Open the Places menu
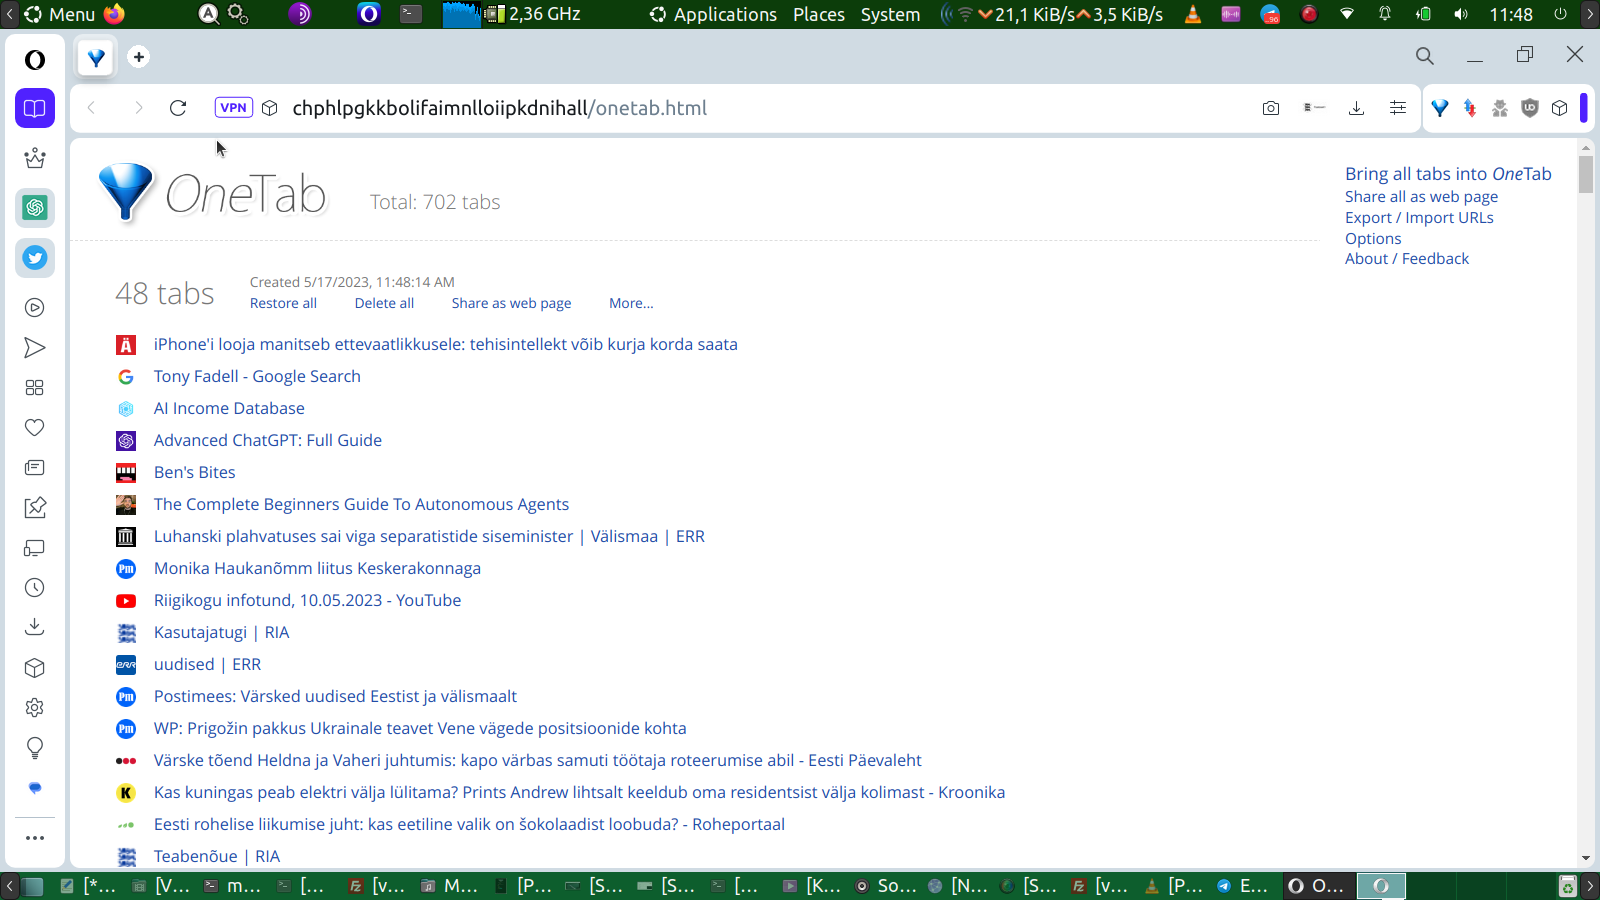This screenshot has height=900, width=1600. 819,14
